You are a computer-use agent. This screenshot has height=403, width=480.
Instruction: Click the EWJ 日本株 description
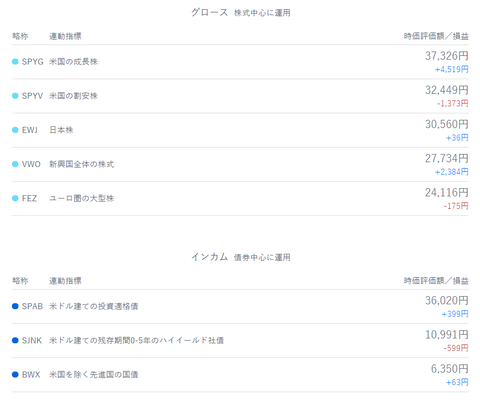pos(61,130)
